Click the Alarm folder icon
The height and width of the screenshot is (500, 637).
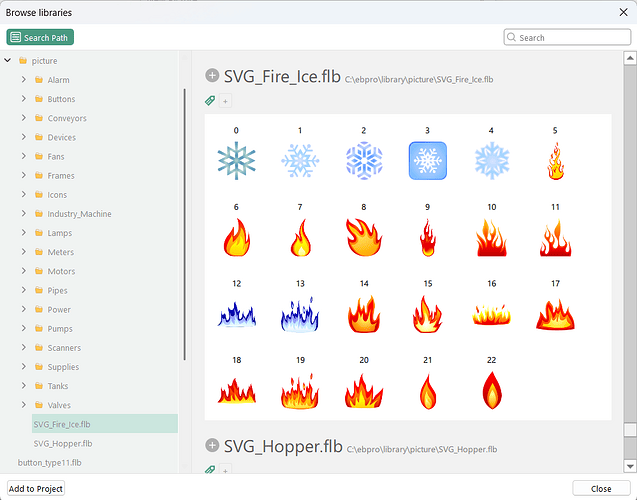pos(38,80)
